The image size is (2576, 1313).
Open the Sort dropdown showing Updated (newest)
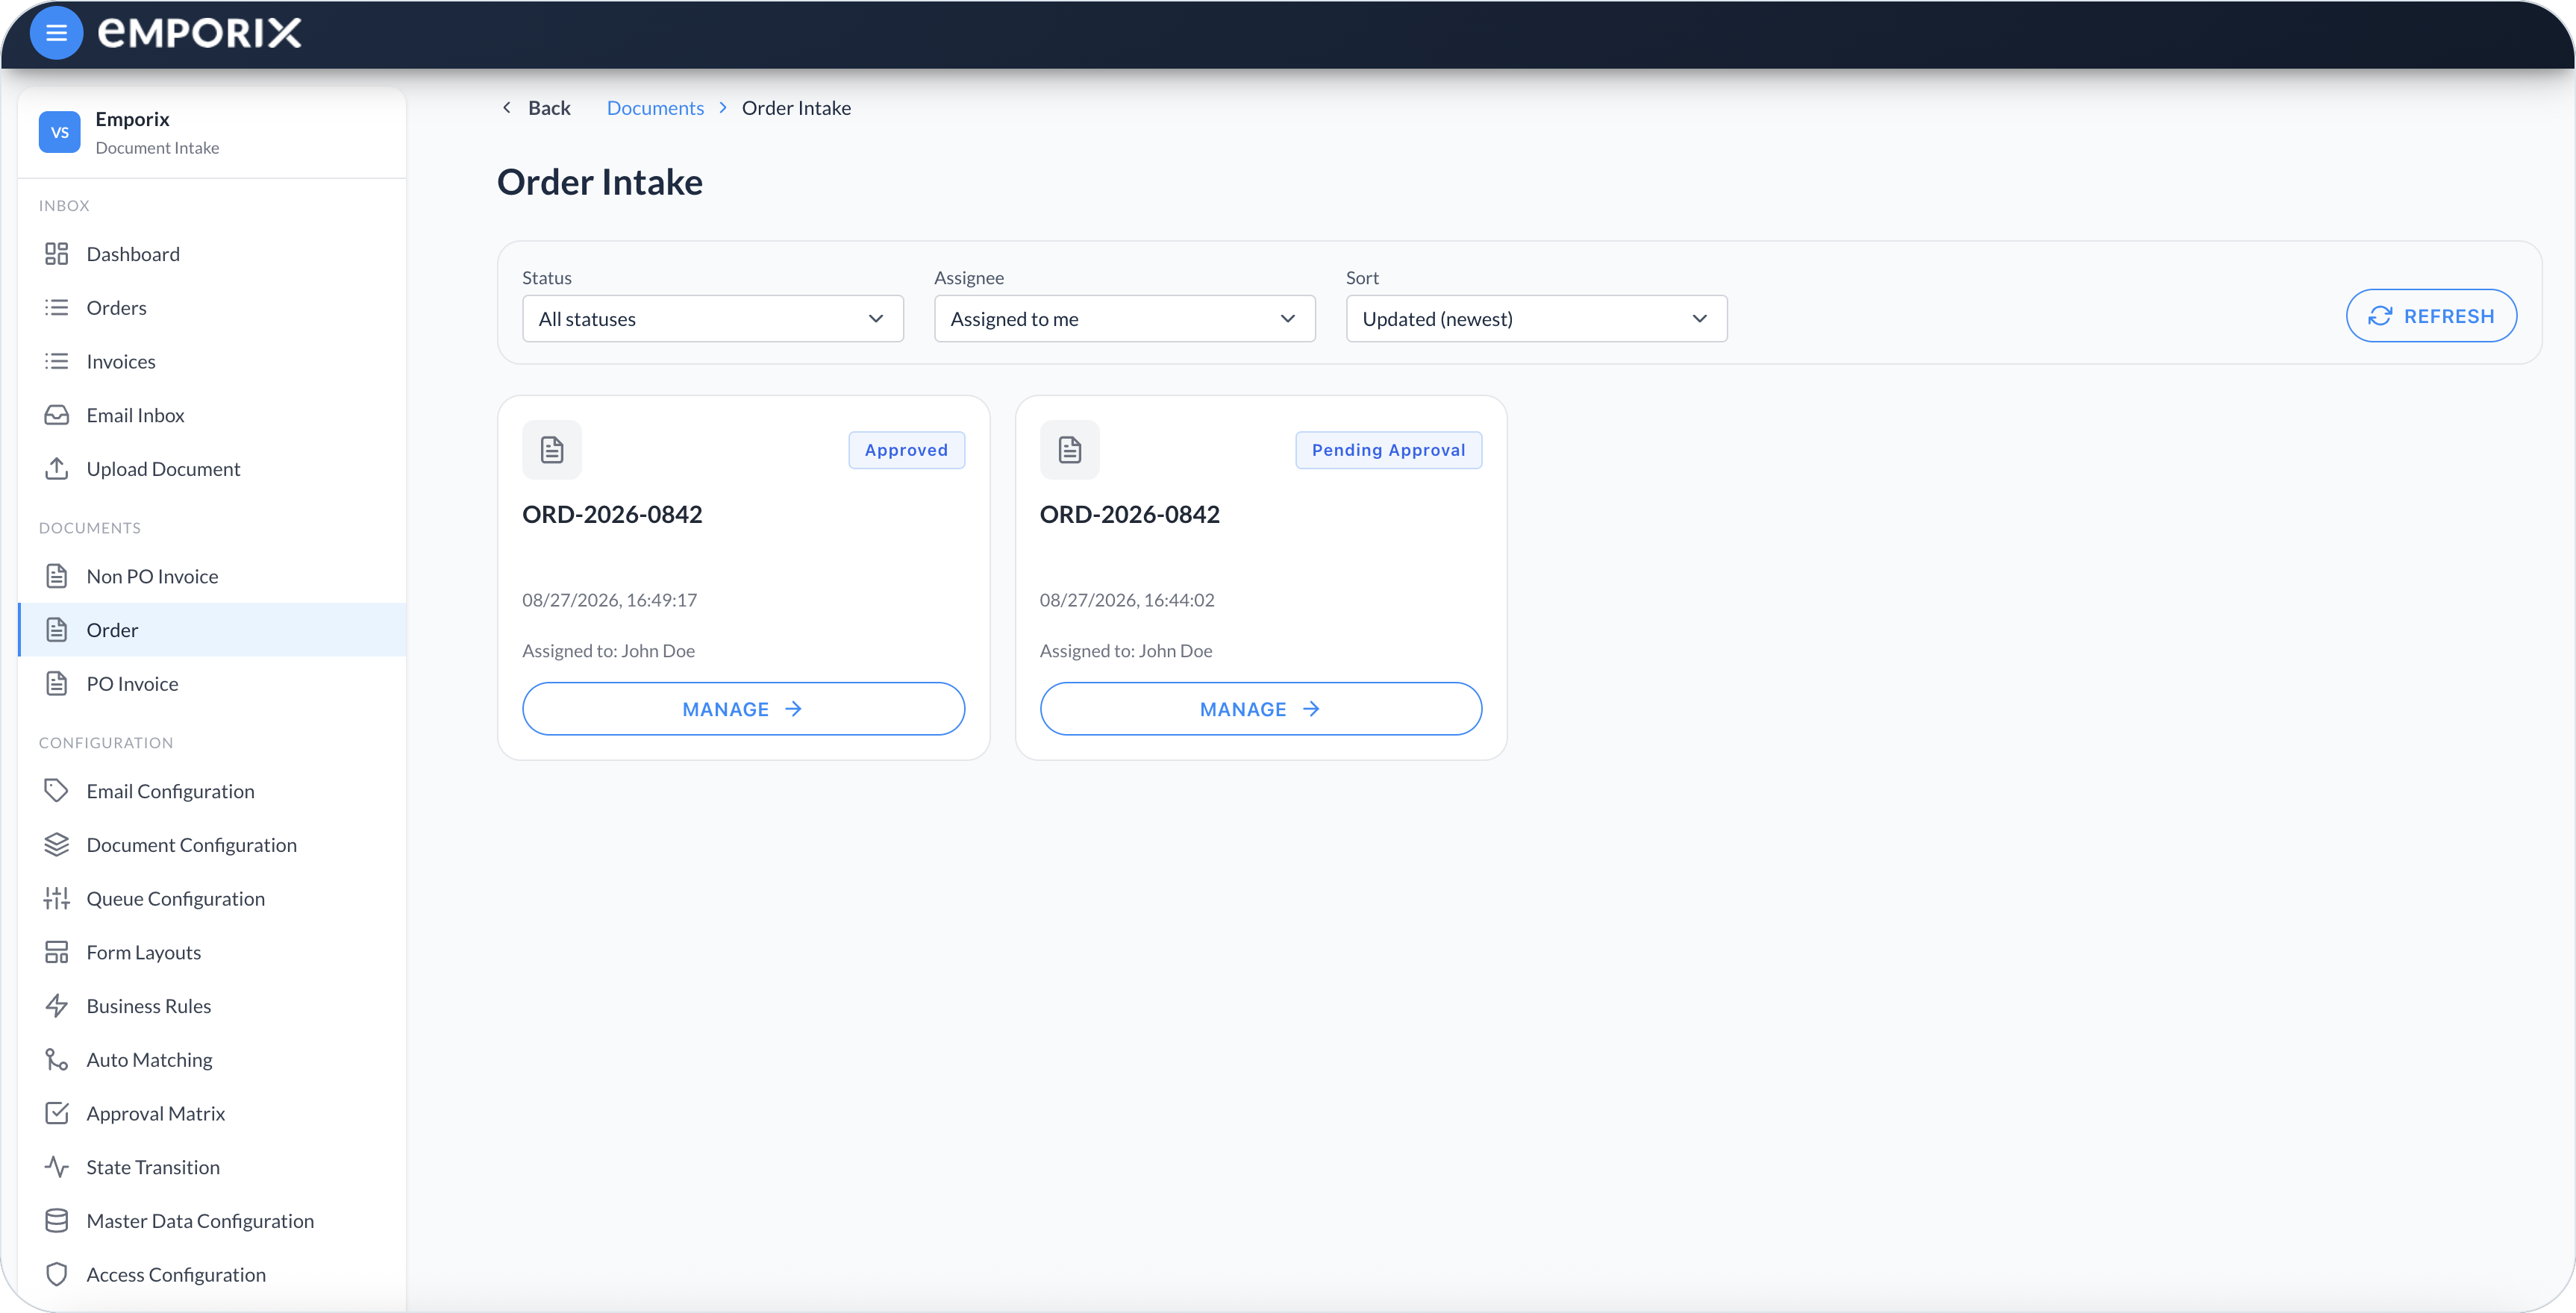1537,319
